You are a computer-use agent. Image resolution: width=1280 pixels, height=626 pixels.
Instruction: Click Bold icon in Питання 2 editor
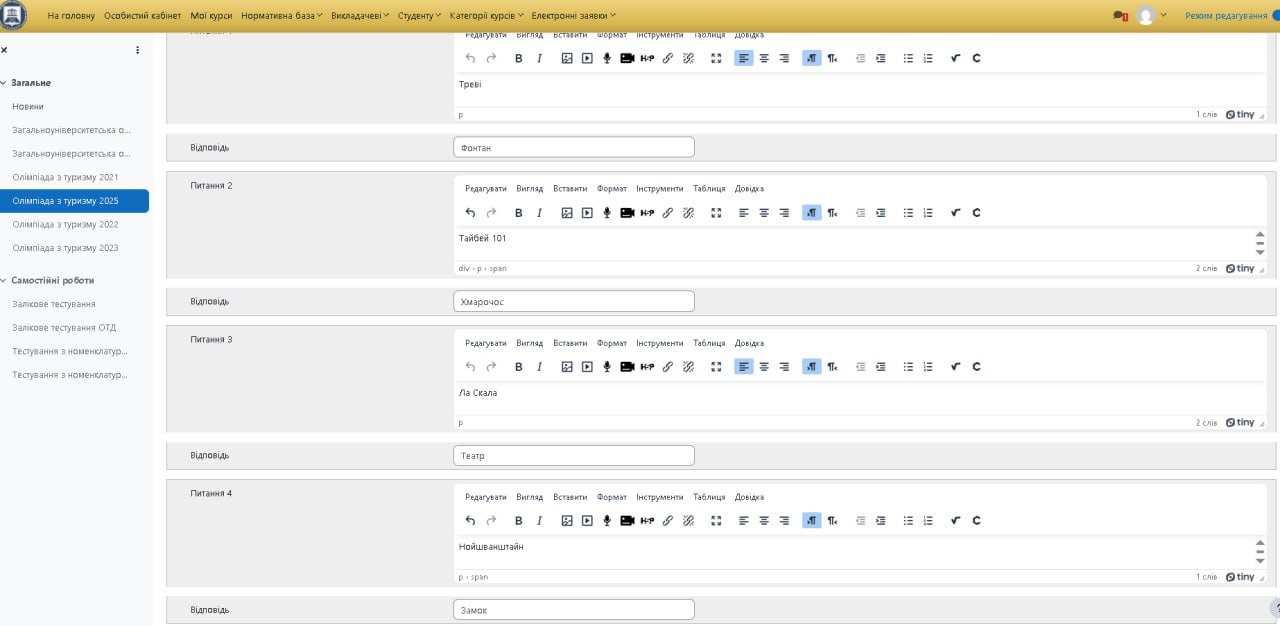tap(518, 212)
